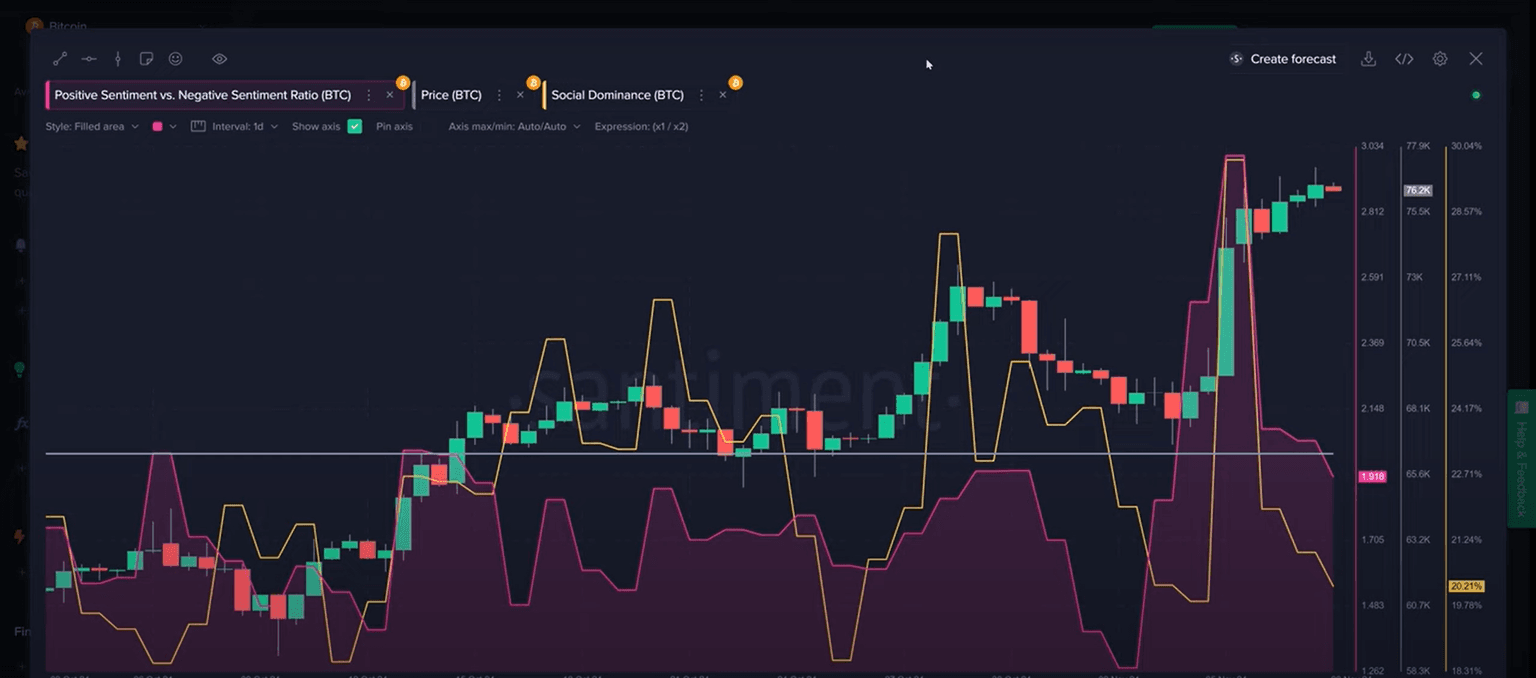Open the Interval: 1d dropdown
The width and height of the screenshot is (1536, 678).
pyautogui.click(x=244, y=127)
